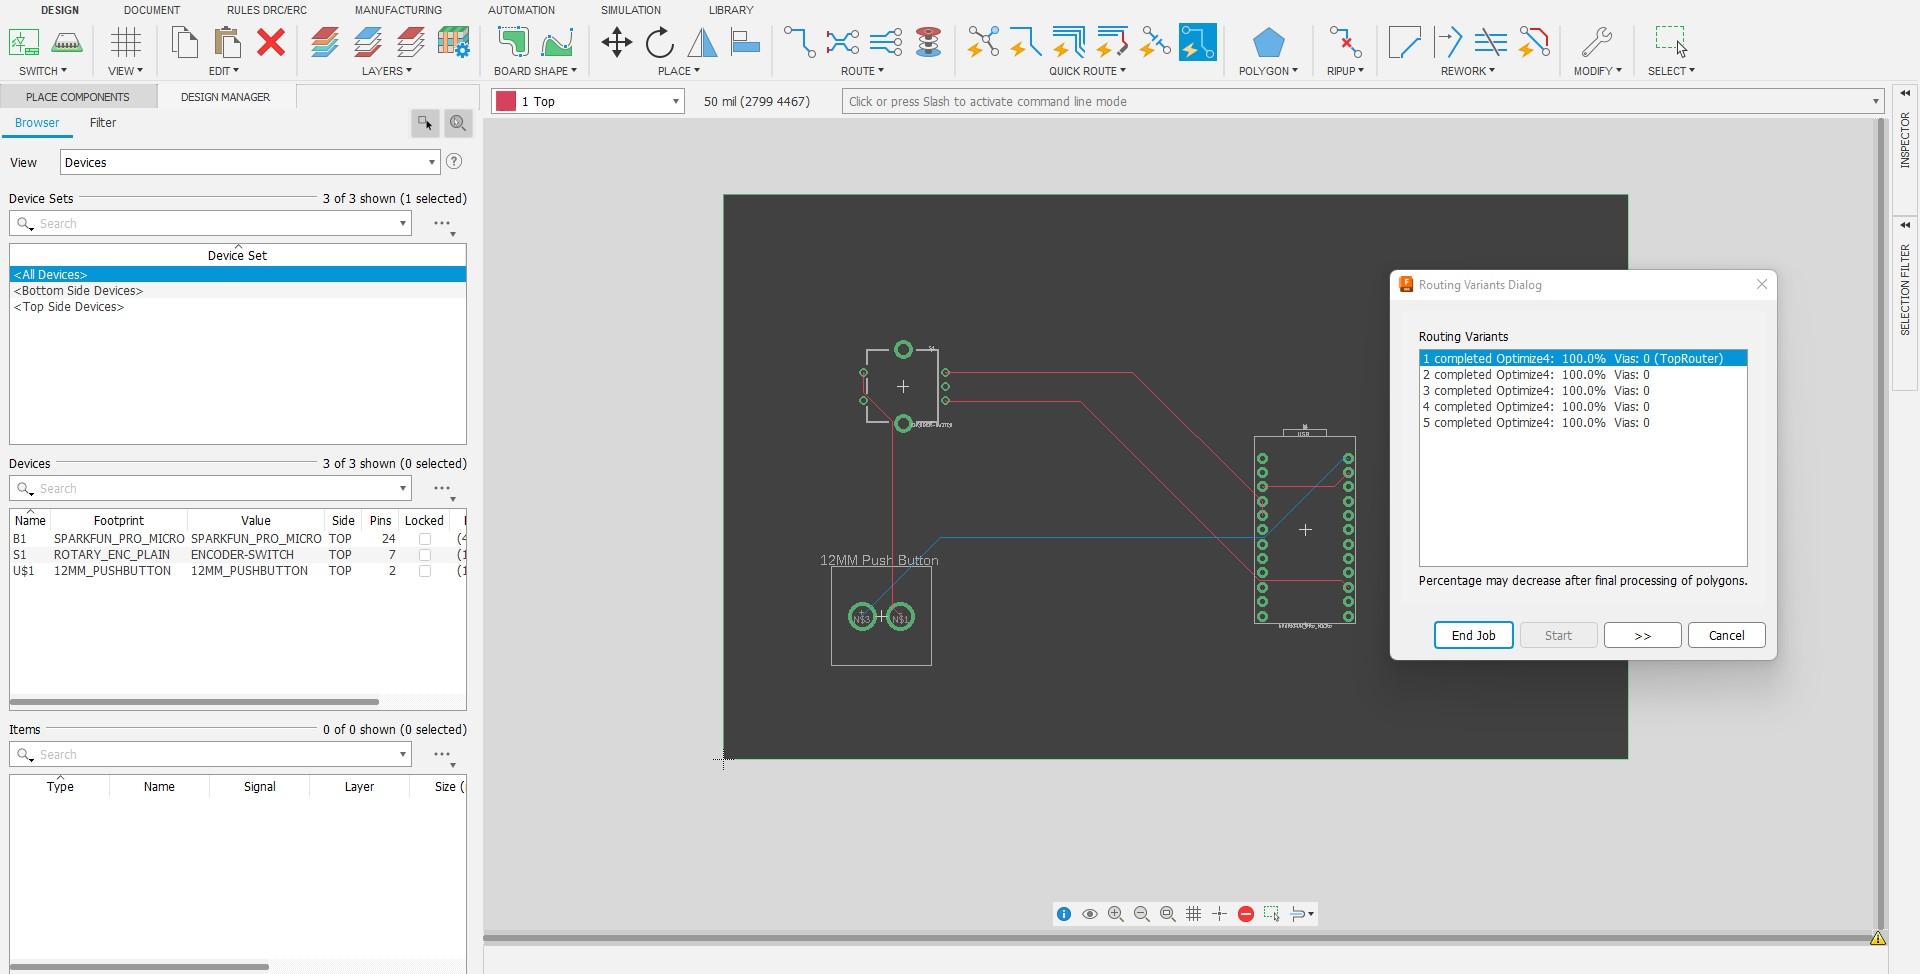Image resolution: width=1920 pixels, height=974 pixels.
Task: Click the red Top layer color swatch
Action: (506, 102)
